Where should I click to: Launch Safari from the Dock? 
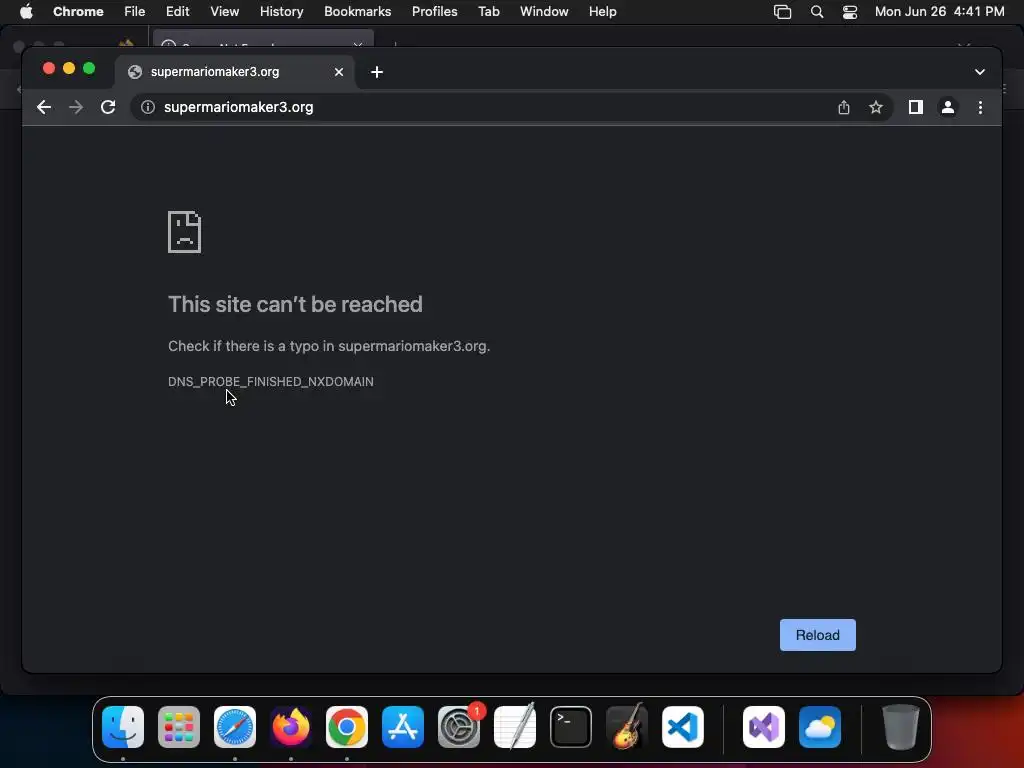click(235, 727)
